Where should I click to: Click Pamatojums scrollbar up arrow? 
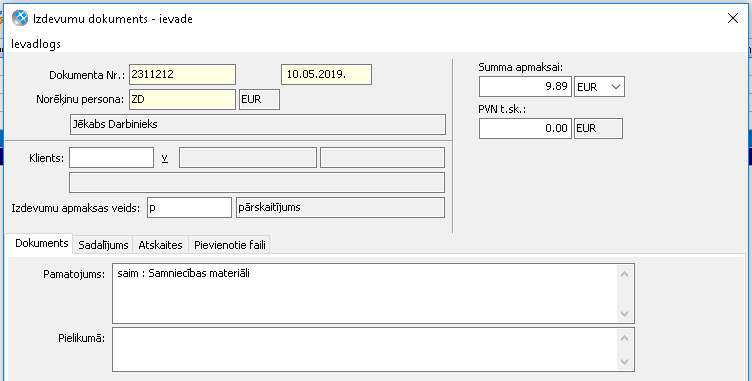point(624,274)
